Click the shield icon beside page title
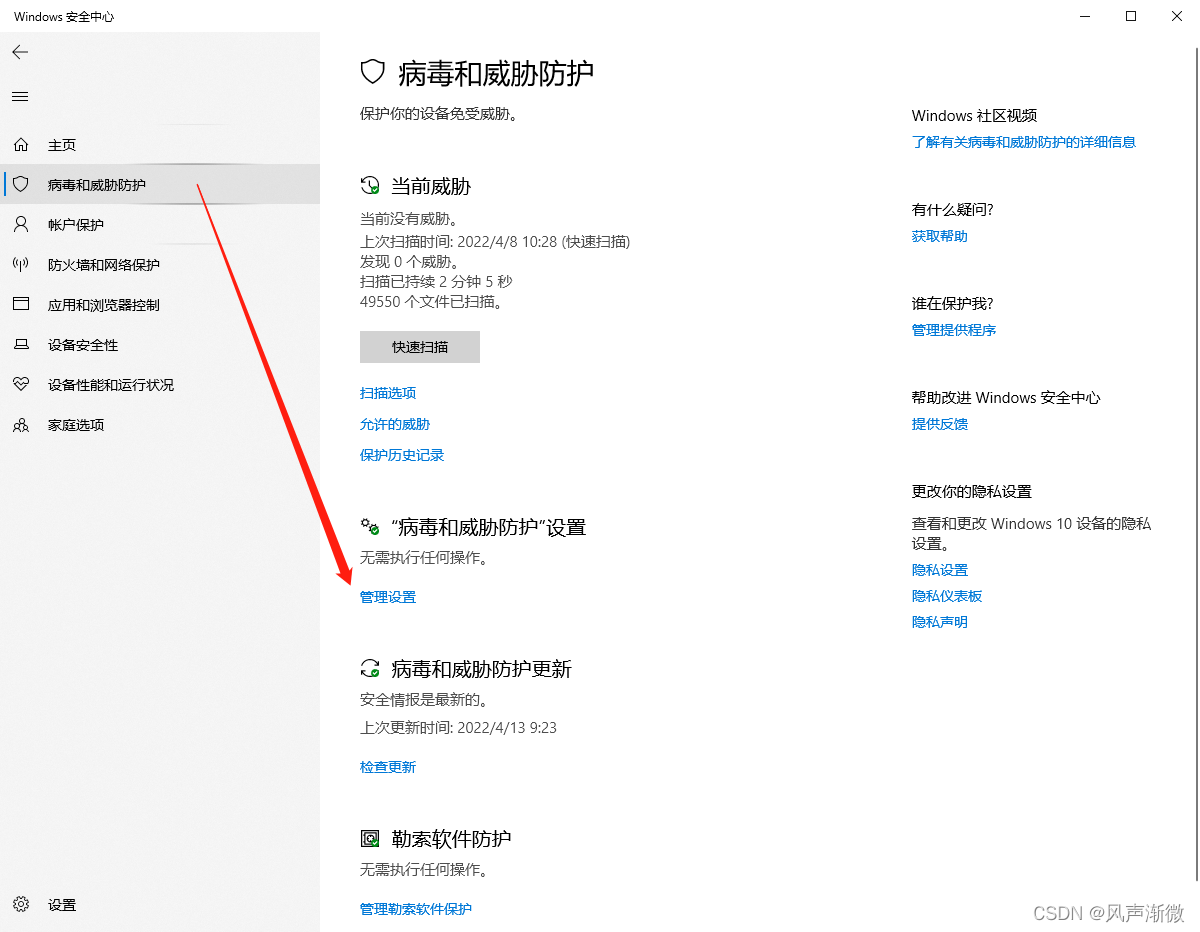The width and height of the screenshot is (1200, 932). tap(373, 72)
